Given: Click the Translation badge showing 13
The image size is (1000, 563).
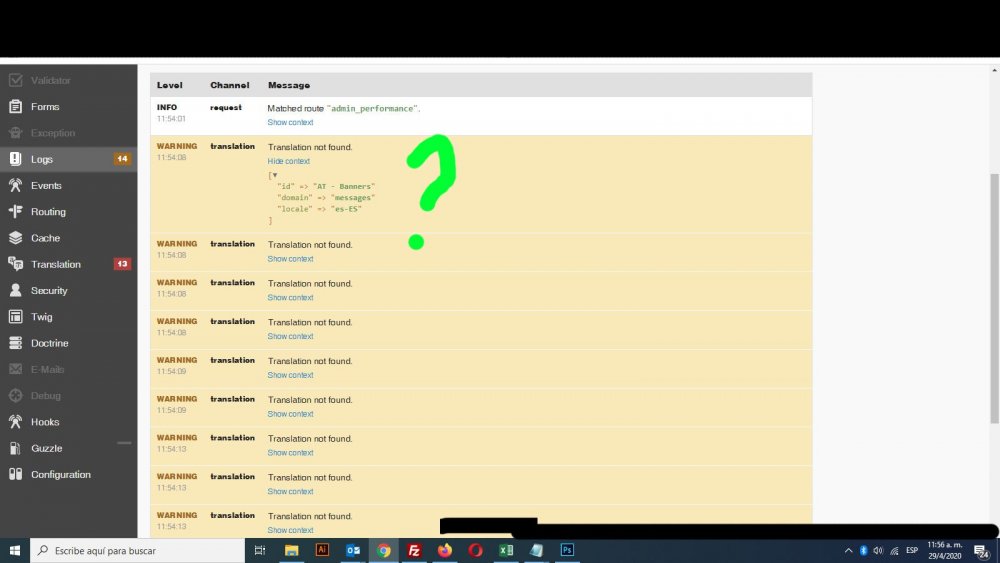Looking at the screenshot, I should click(x=122, y=264).
